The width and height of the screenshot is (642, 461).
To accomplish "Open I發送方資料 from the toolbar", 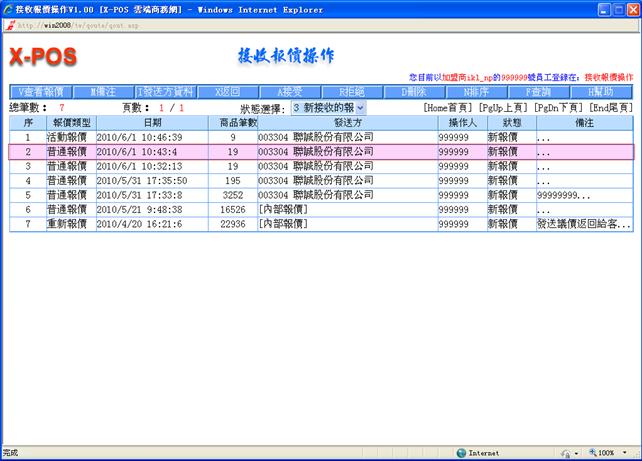I will click(166, 91).
